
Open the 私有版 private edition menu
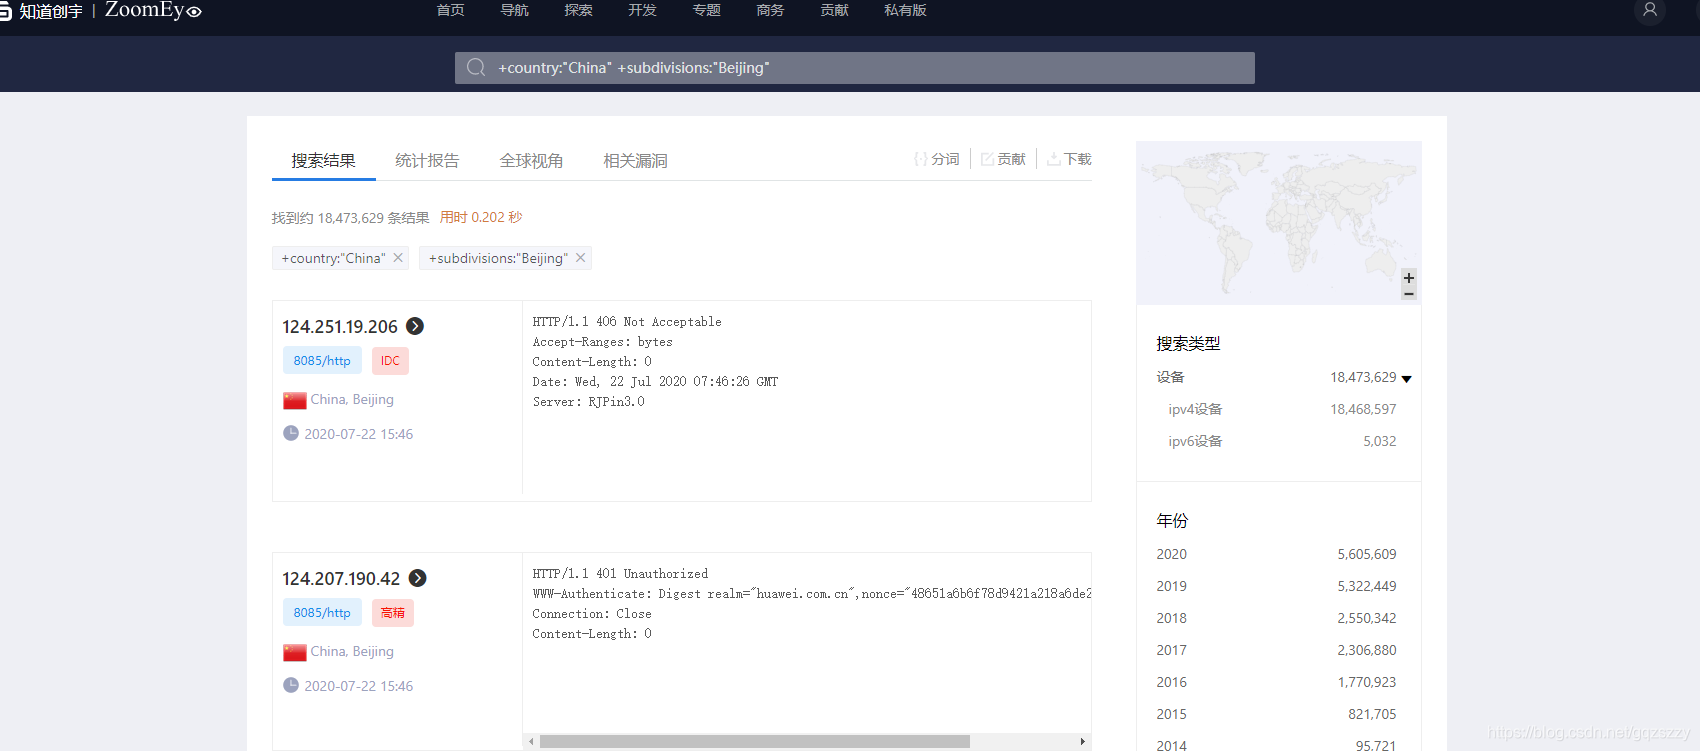pyautogui.click(x=906, y=10)
